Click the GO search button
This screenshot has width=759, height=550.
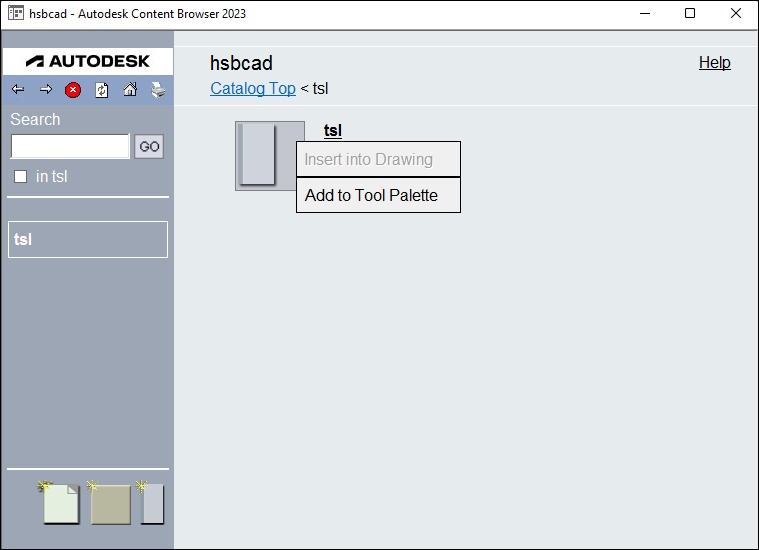click(x=149, y=146)
